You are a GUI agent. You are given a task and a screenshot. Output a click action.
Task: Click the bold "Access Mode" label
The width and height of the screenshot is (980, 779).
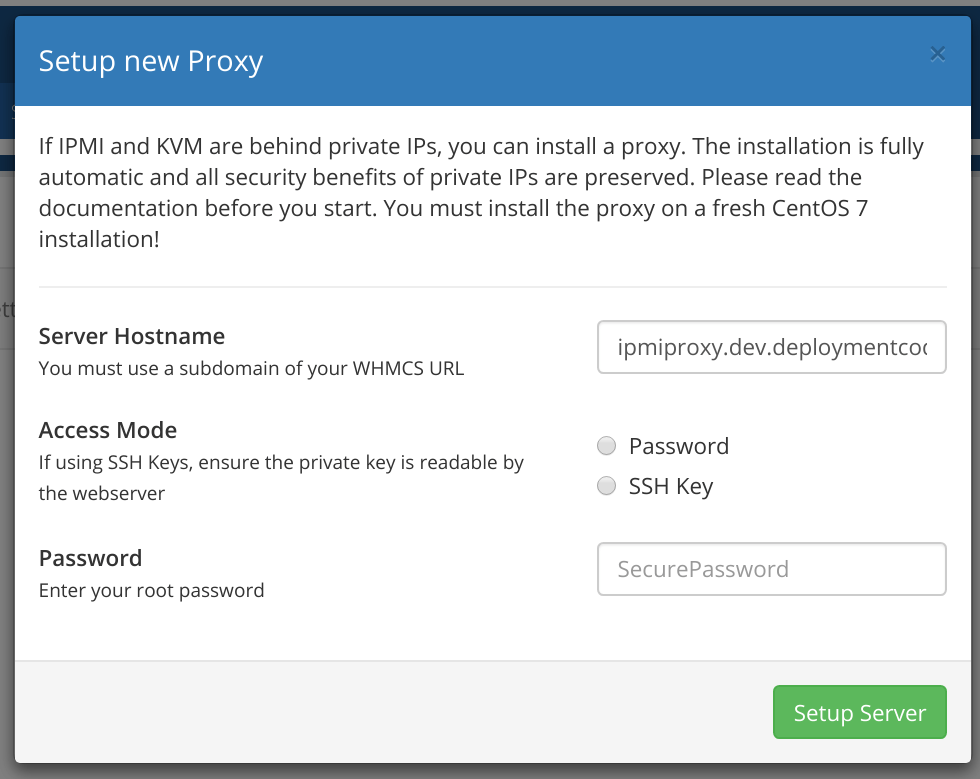tap(108, 430)
